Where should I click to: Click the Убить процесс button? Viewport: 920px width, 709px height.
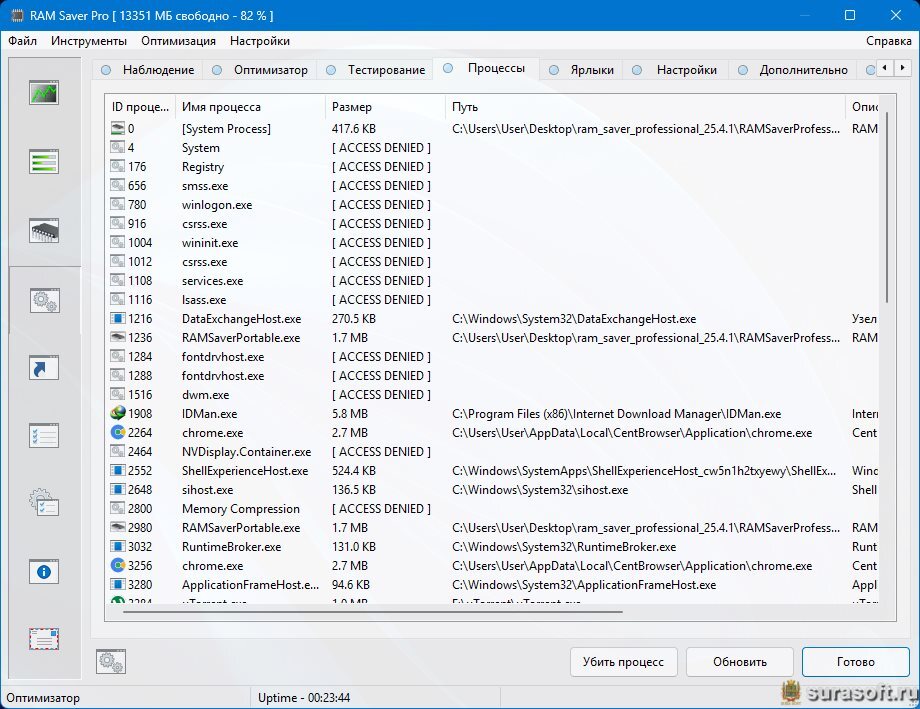(x=623, y=661)
